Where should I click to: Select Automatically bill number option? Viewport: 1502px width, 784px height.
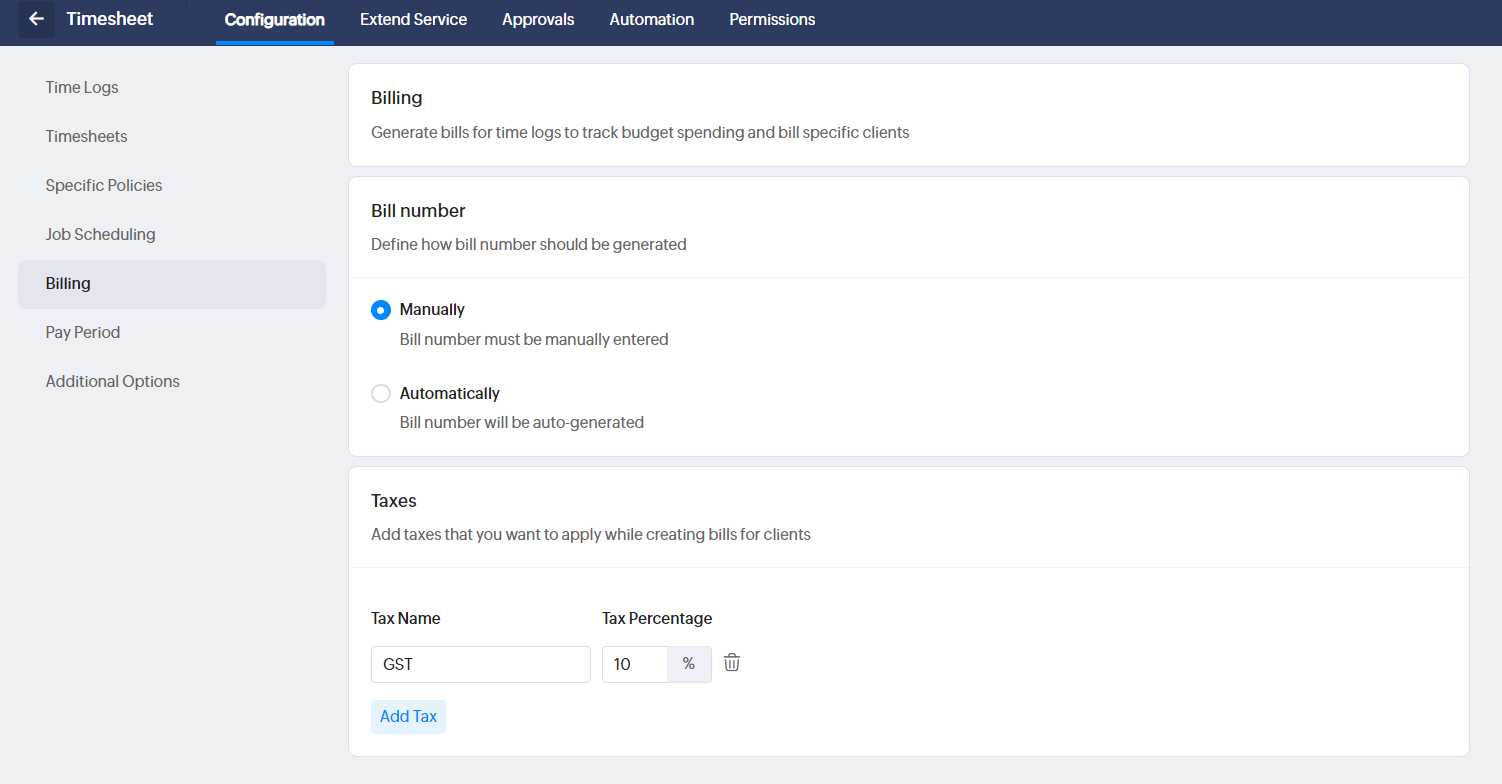coord(381,394)
